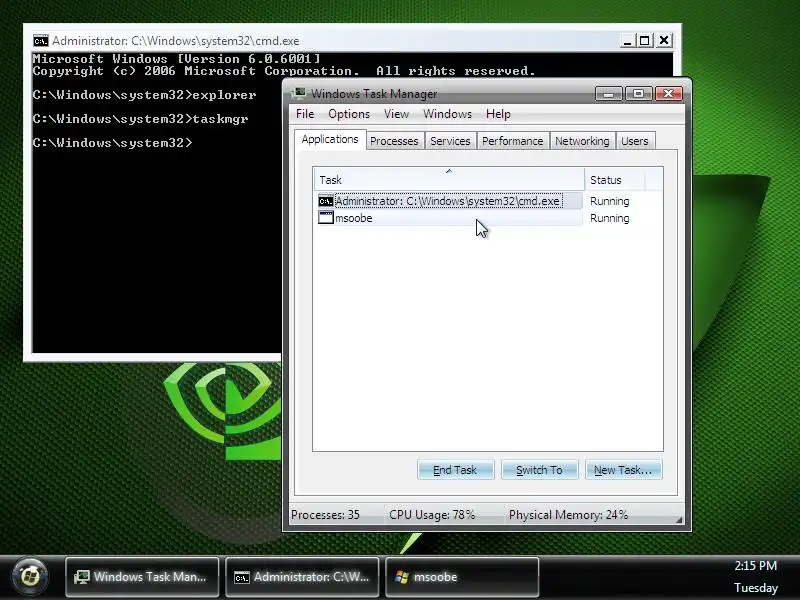Click the New Task... button

point(623,470)
